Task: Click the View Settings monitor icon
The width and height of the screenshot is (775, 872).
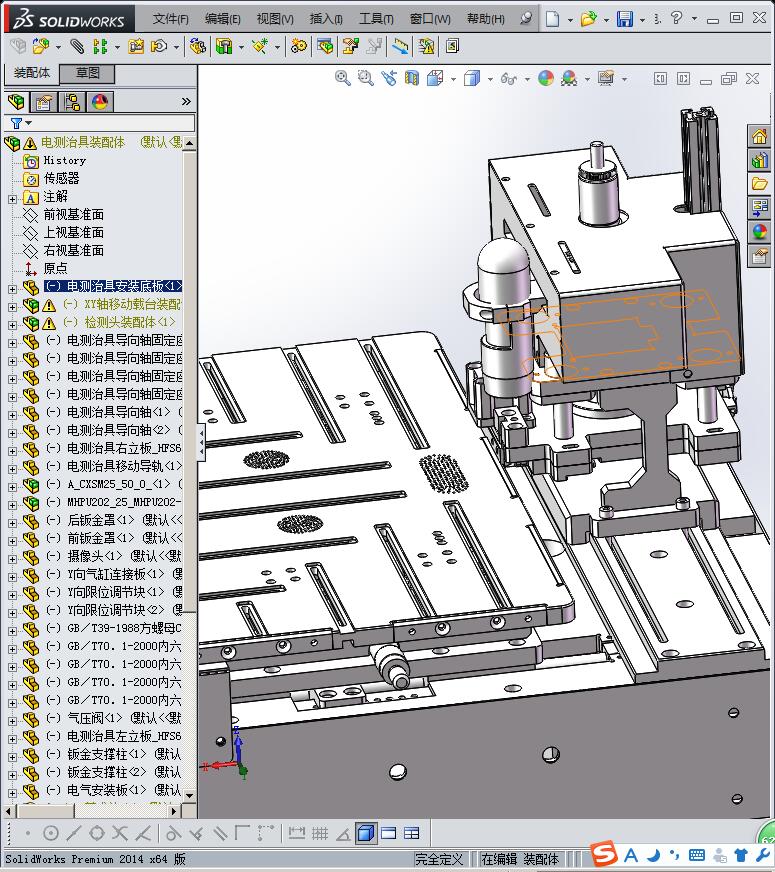Action: point(606,78)
